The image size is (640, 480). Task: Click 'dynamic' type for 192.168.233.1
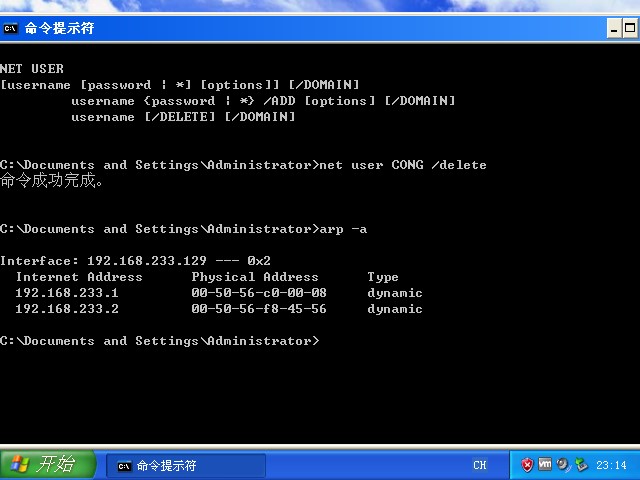tap(395, 293)
